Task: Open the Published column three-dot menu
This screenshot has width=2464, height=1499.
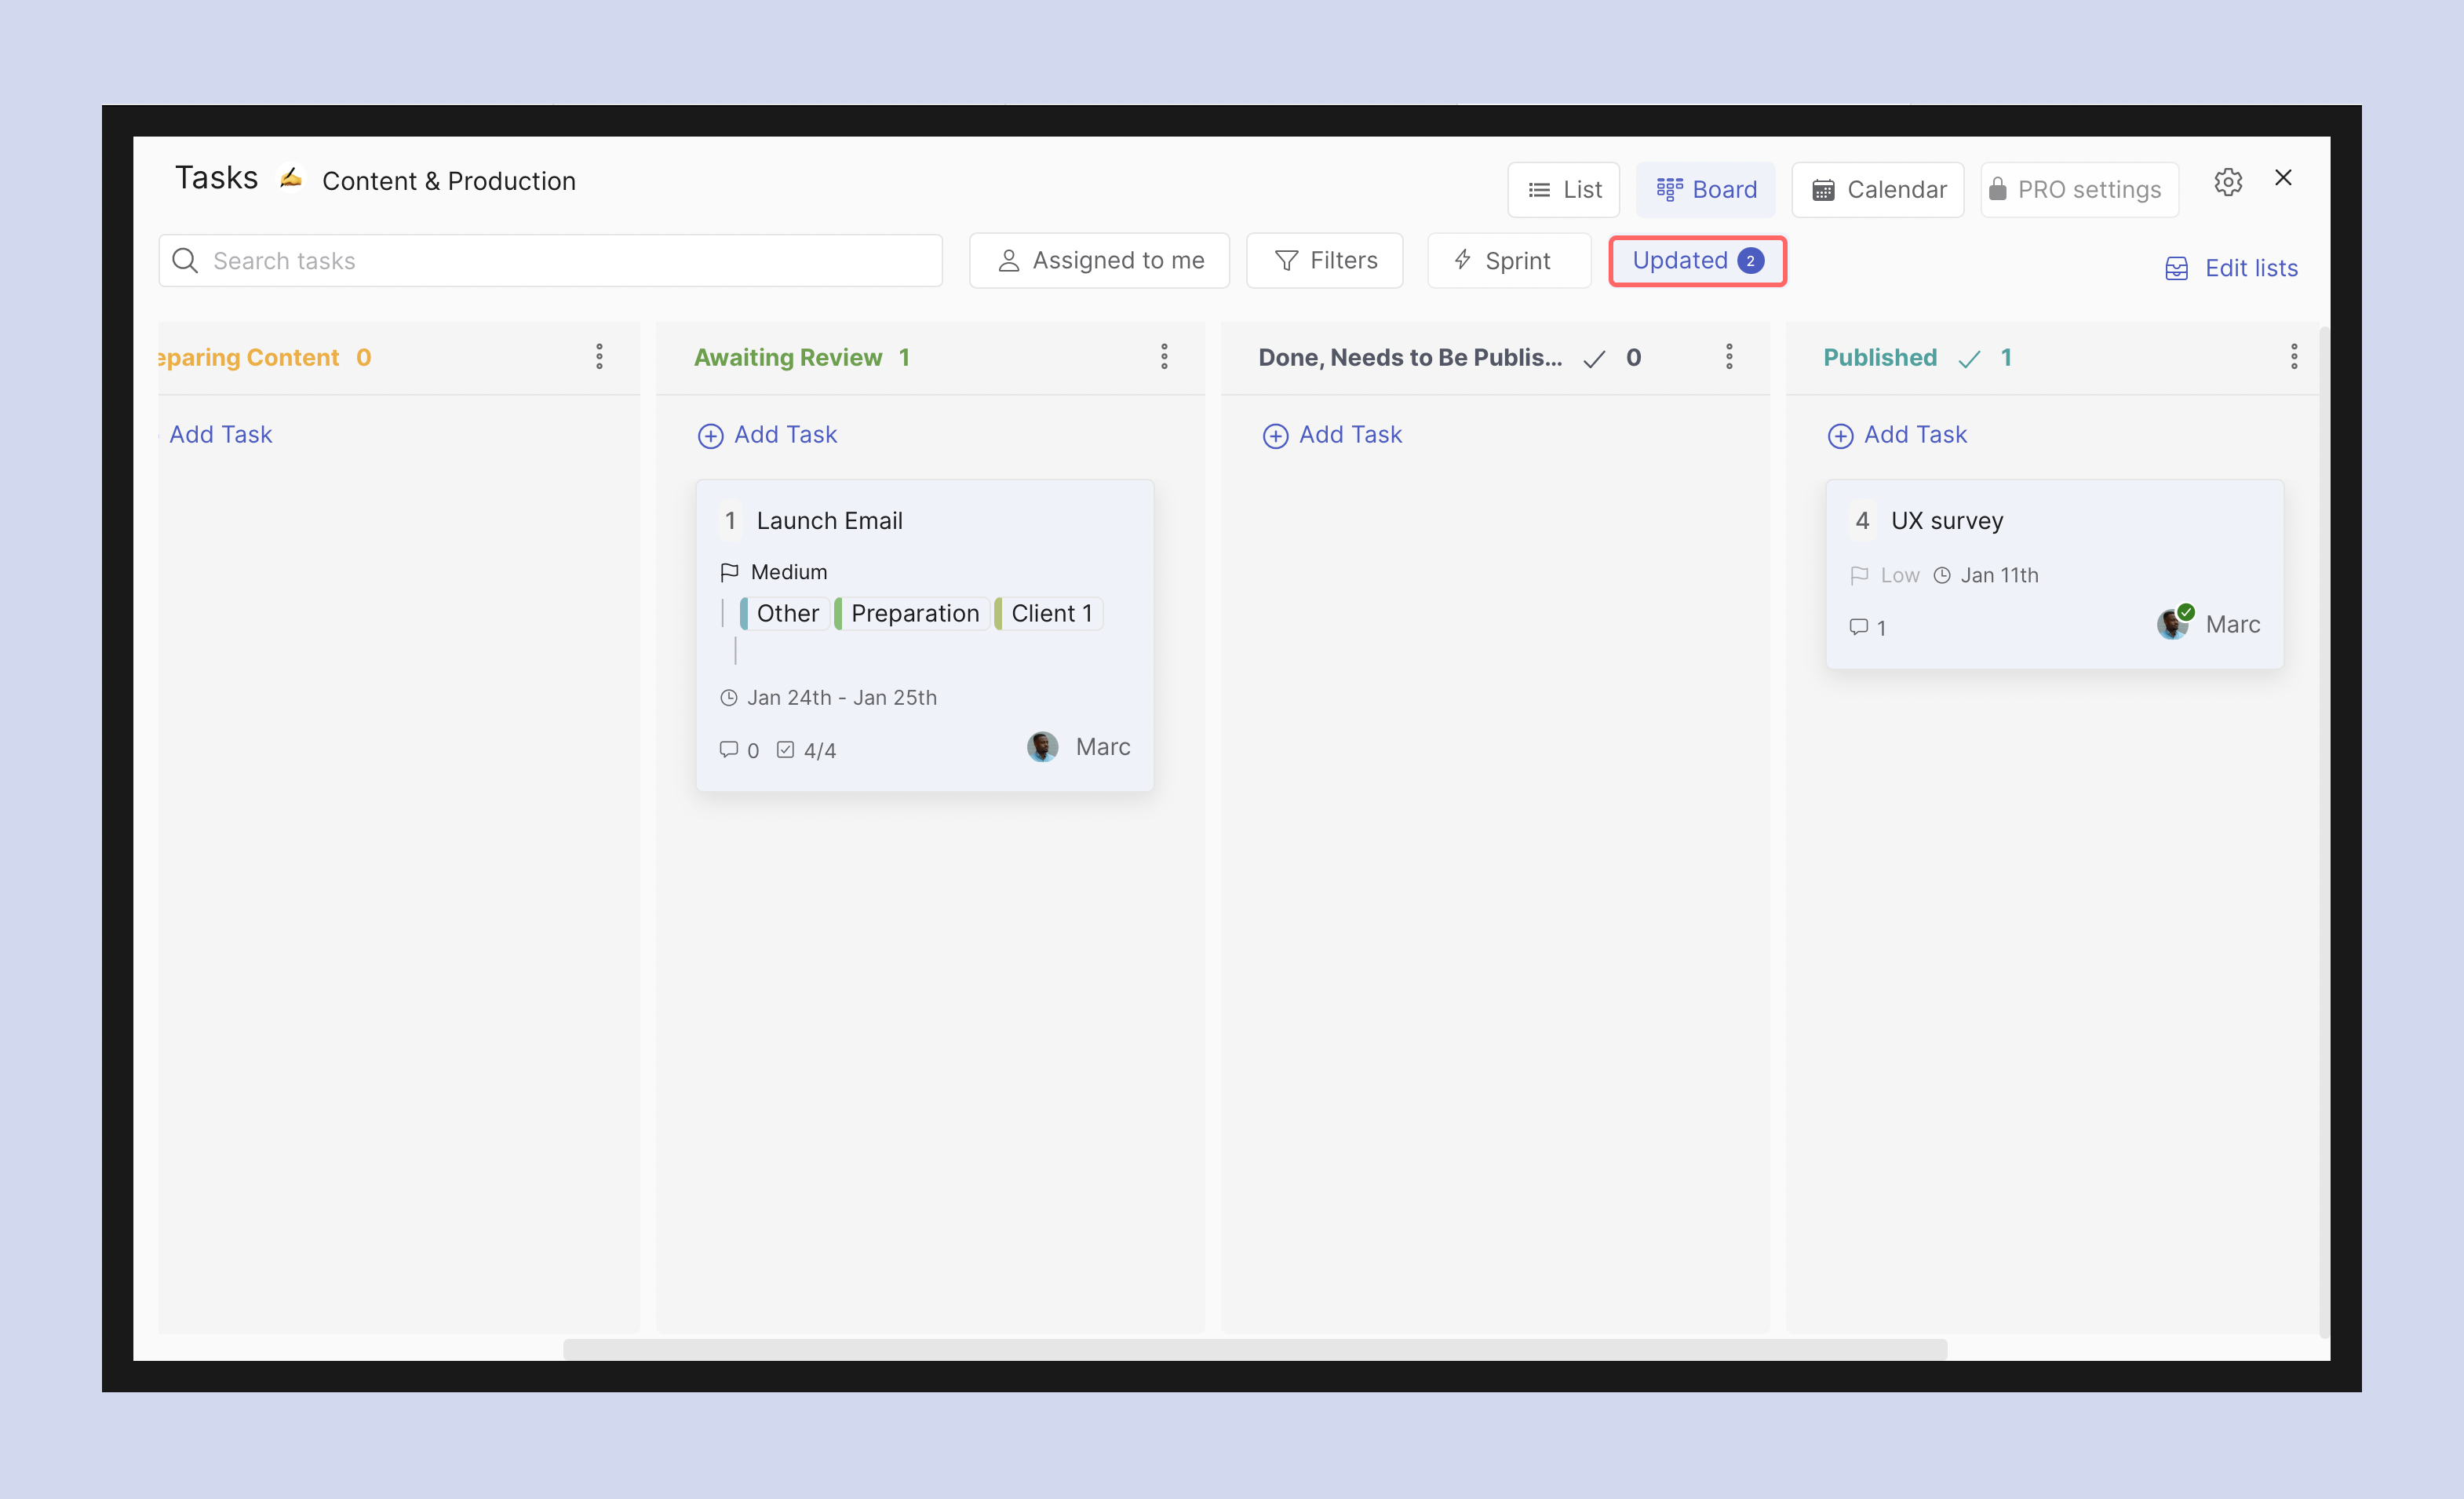Action: coord(2293,357)
